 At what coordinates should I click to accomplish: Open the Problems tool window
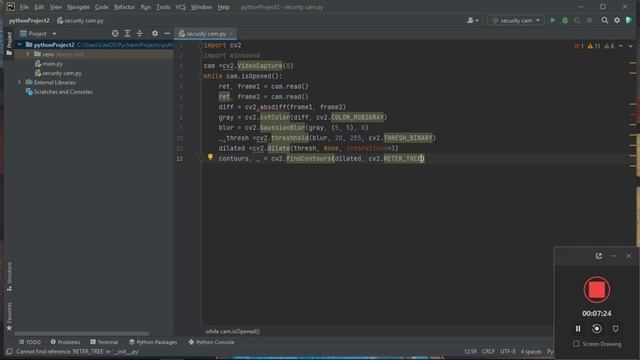[x=65, y=342]
